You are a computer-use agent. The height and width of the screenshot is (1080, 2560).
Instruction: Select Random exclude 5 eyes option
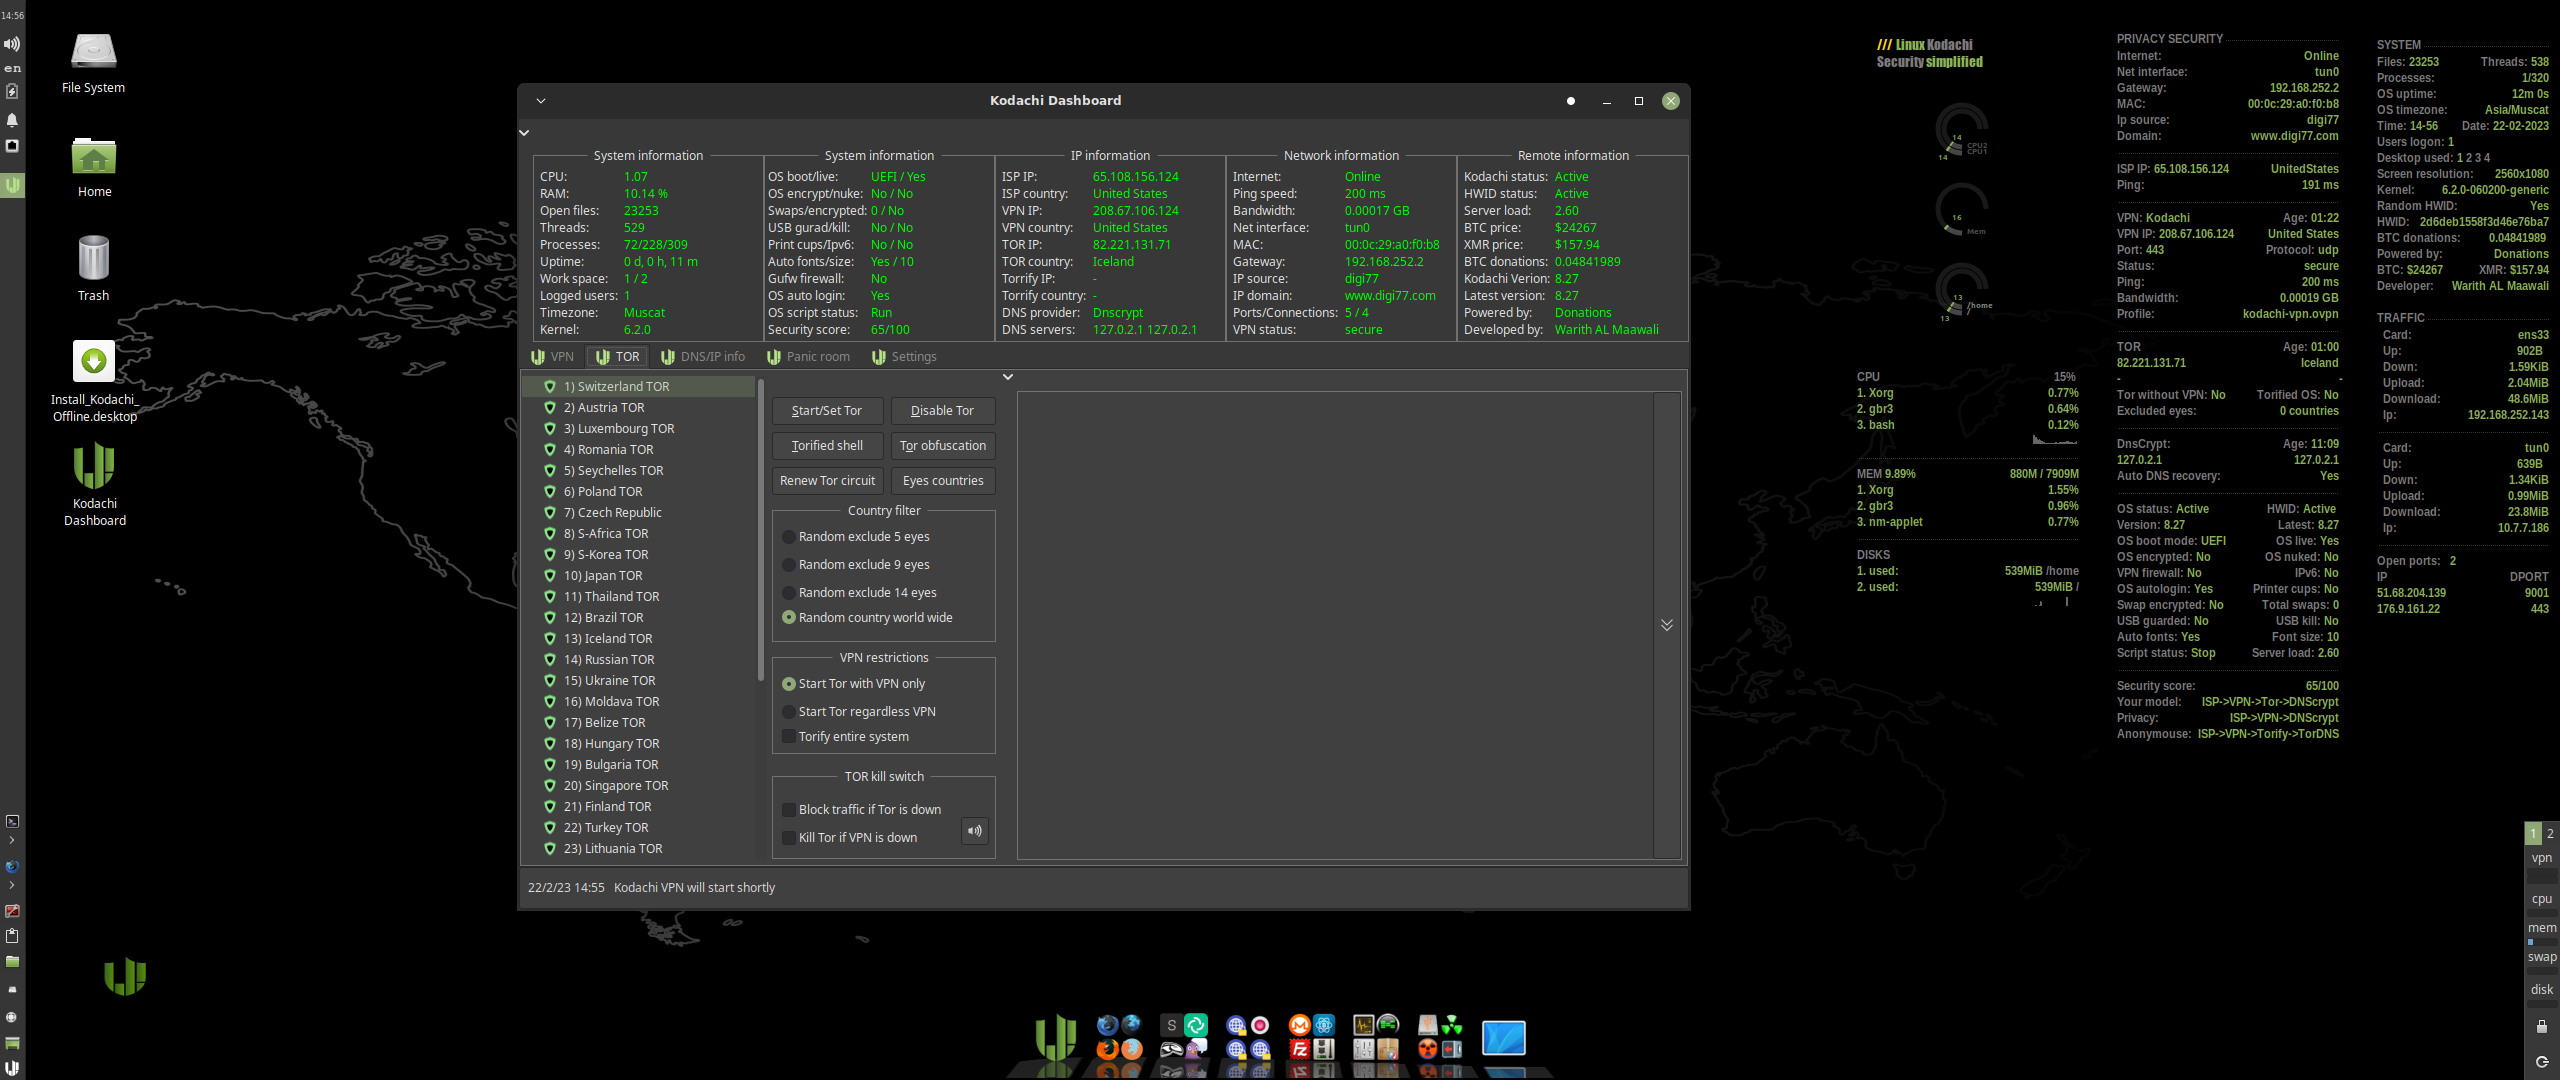coord(856,537)
